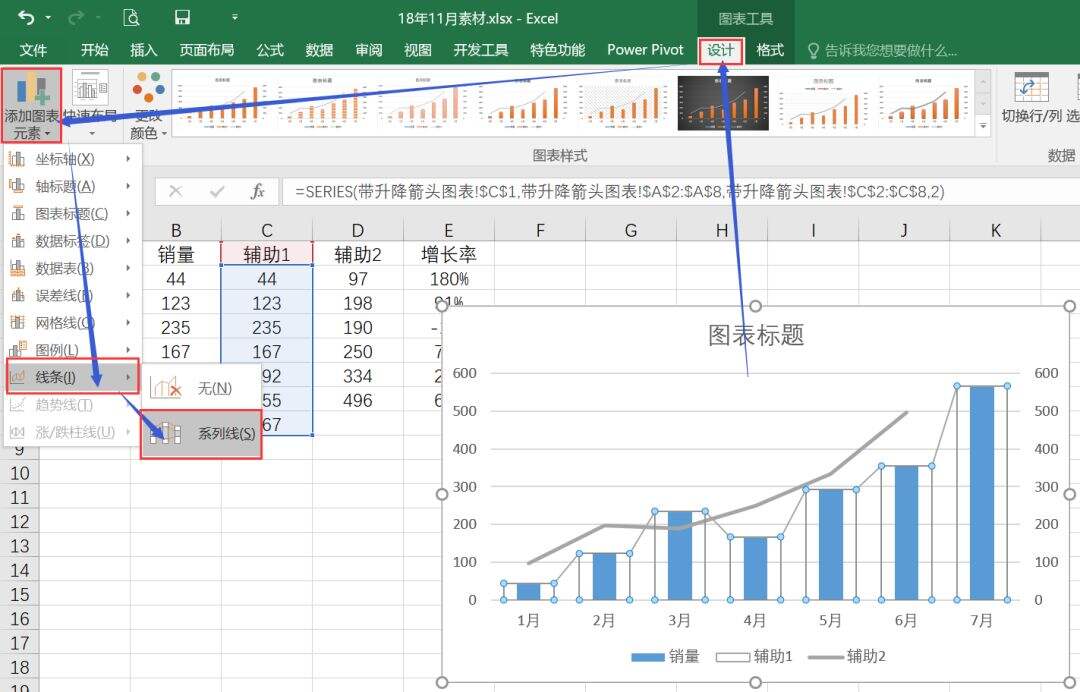Open the 线条(I) submenu arrow
The width and height of the screenshot is (1080, 692).
coord(127,377)
